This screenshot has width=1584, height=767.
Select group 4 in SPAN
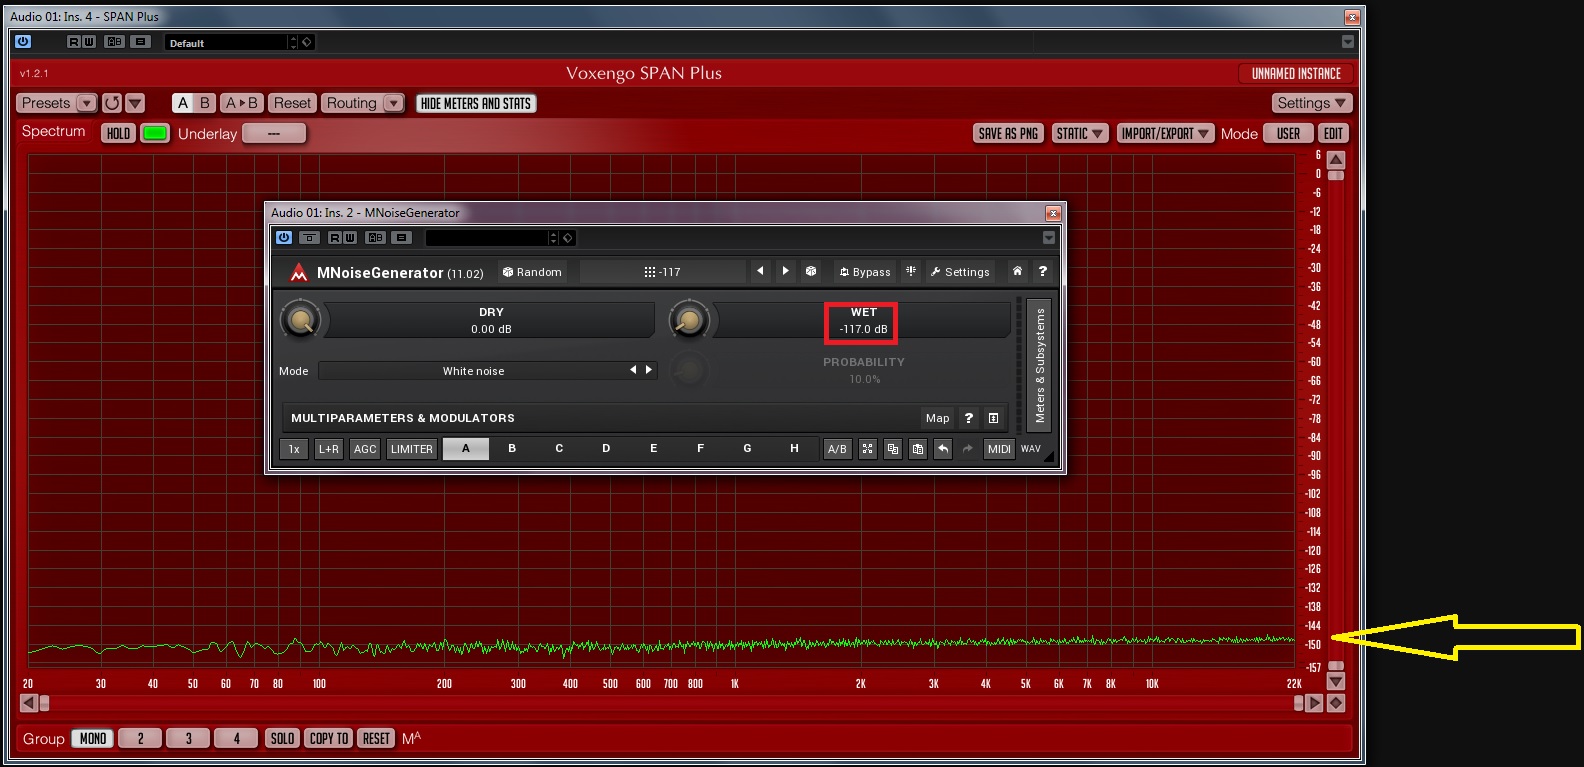coord(236,738)
